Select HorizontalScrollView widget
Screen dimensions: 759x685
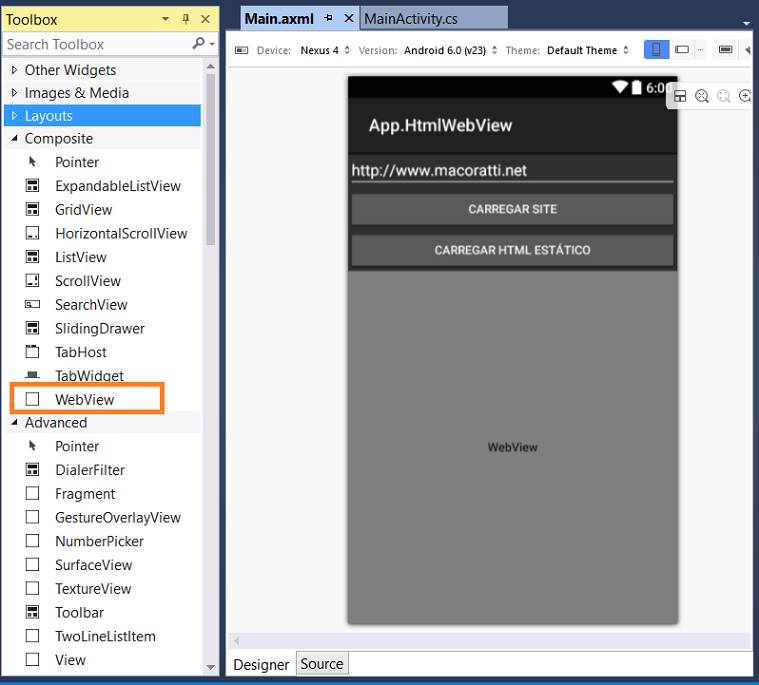click(x=121, y=233)
